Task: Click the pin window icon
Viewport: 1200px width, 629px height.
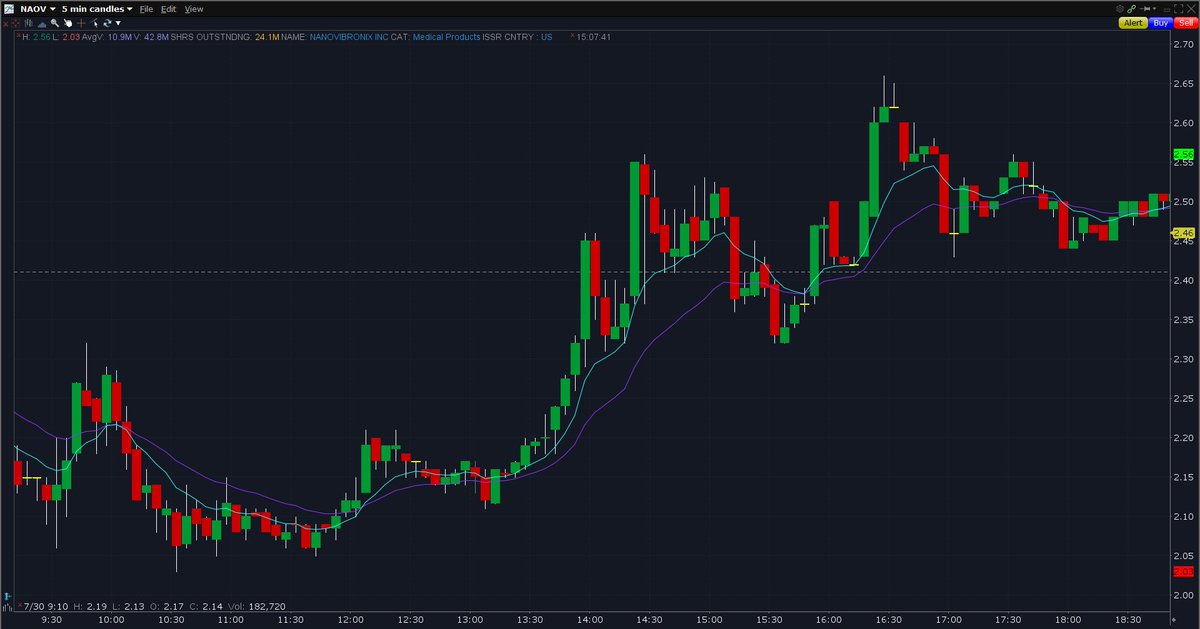Action: pos(1146,9)
